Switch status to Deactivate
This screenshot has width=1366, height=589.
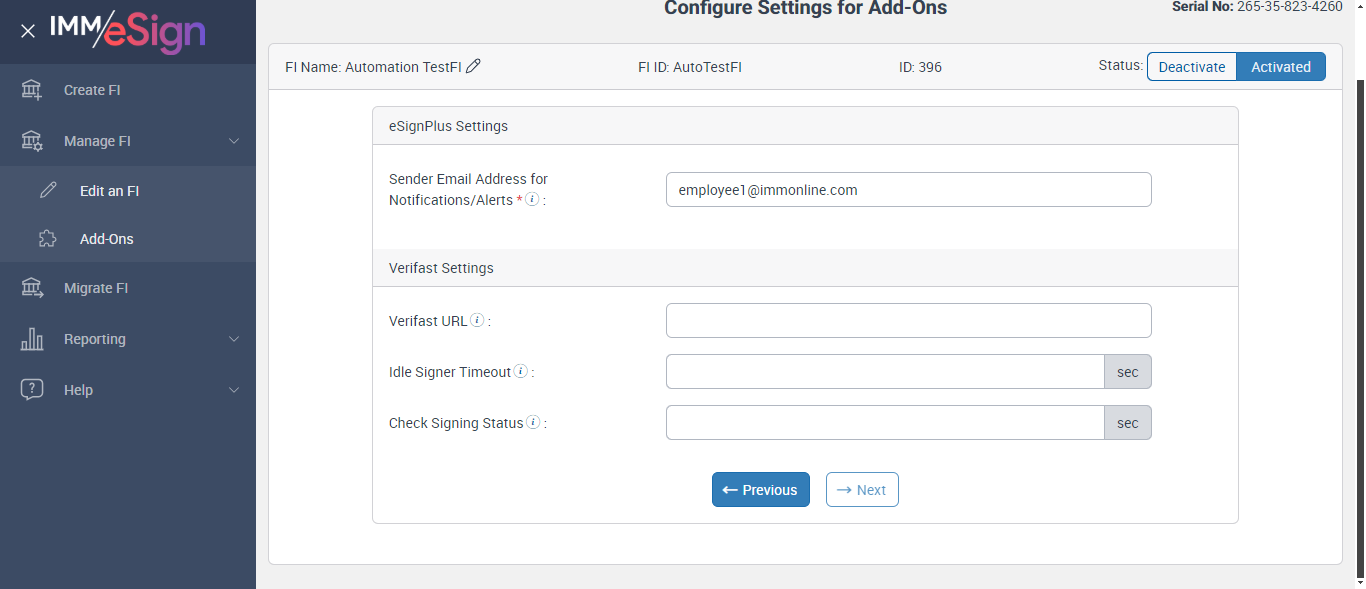1192,67
